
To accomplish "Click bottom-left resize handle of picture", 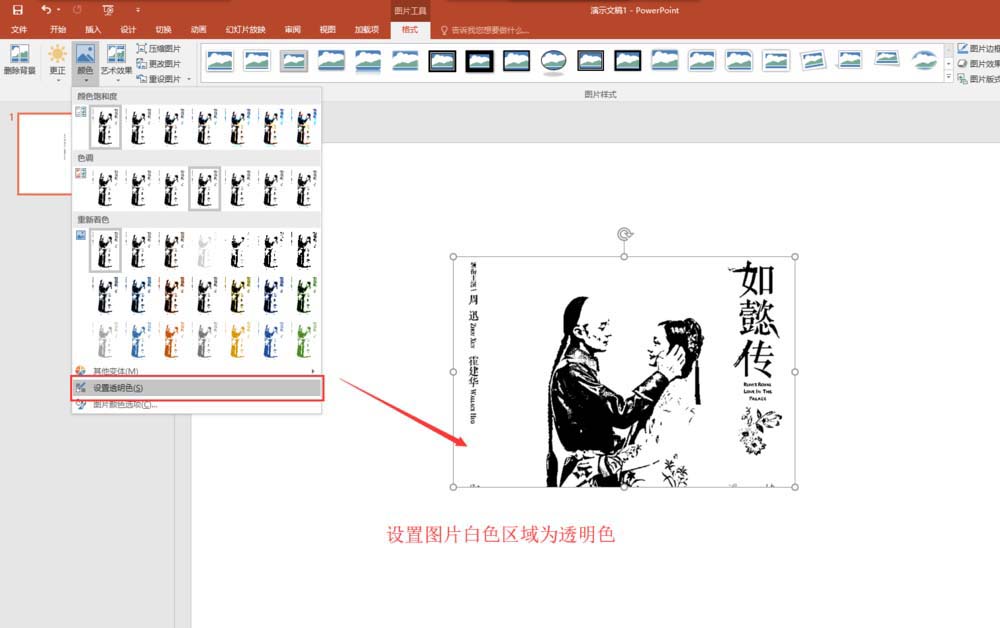I will click(x=453, y=487).
